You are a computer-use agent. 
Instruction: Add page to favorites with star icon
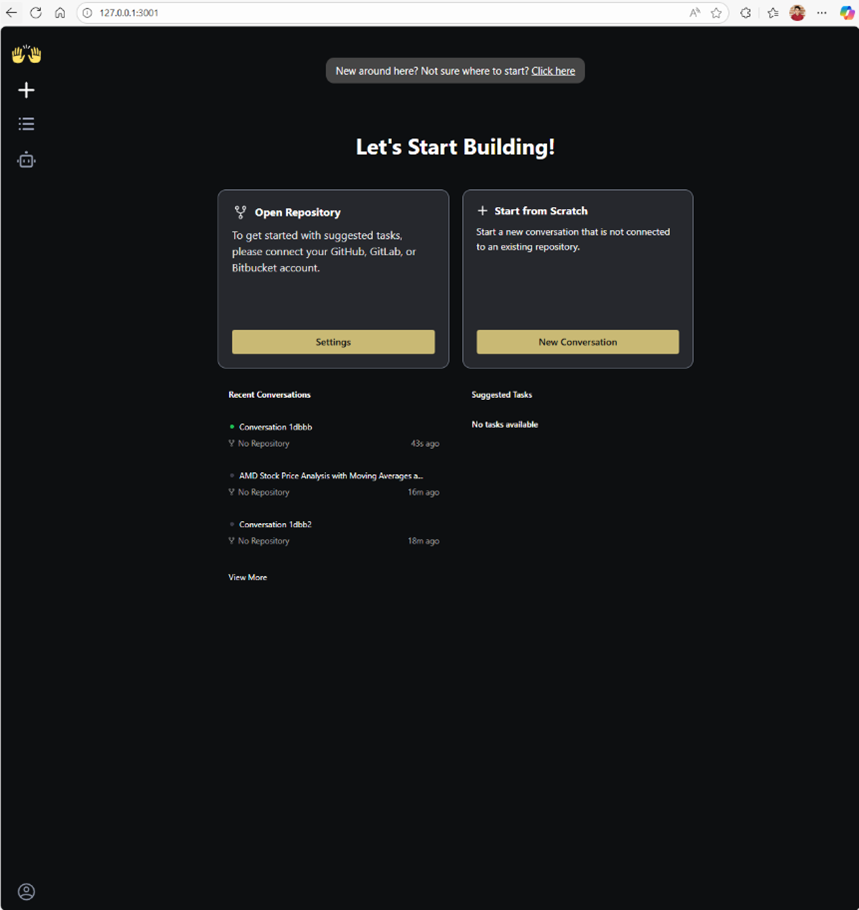[x=716, y=13]
